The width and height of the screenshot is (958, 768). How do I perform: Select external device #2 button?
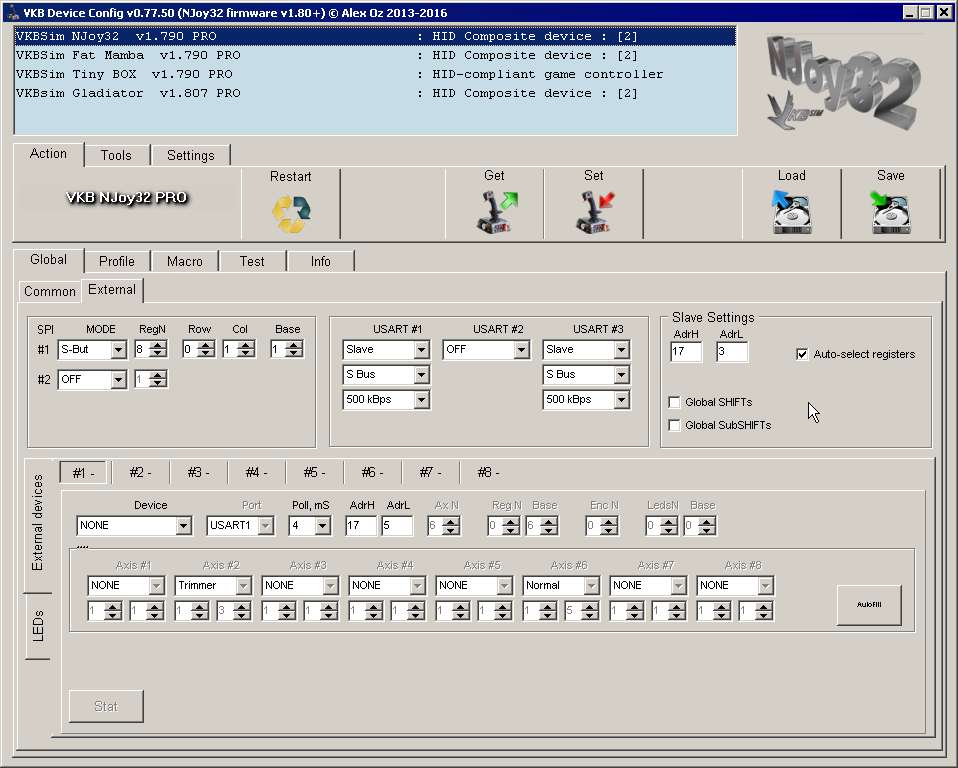[141, 472]
